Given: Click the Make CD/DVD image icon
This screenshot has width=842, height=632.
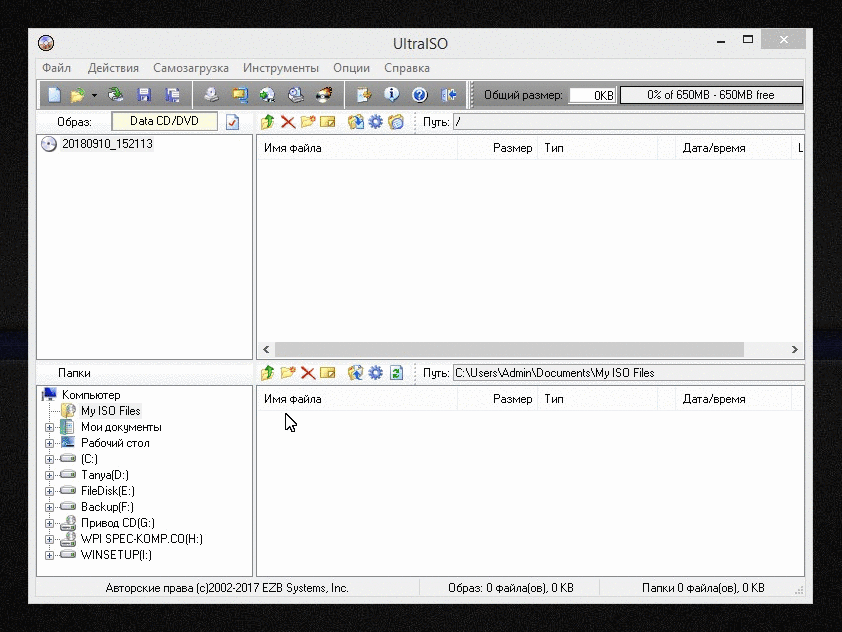Looking at the screenshot, I should 211,95.
